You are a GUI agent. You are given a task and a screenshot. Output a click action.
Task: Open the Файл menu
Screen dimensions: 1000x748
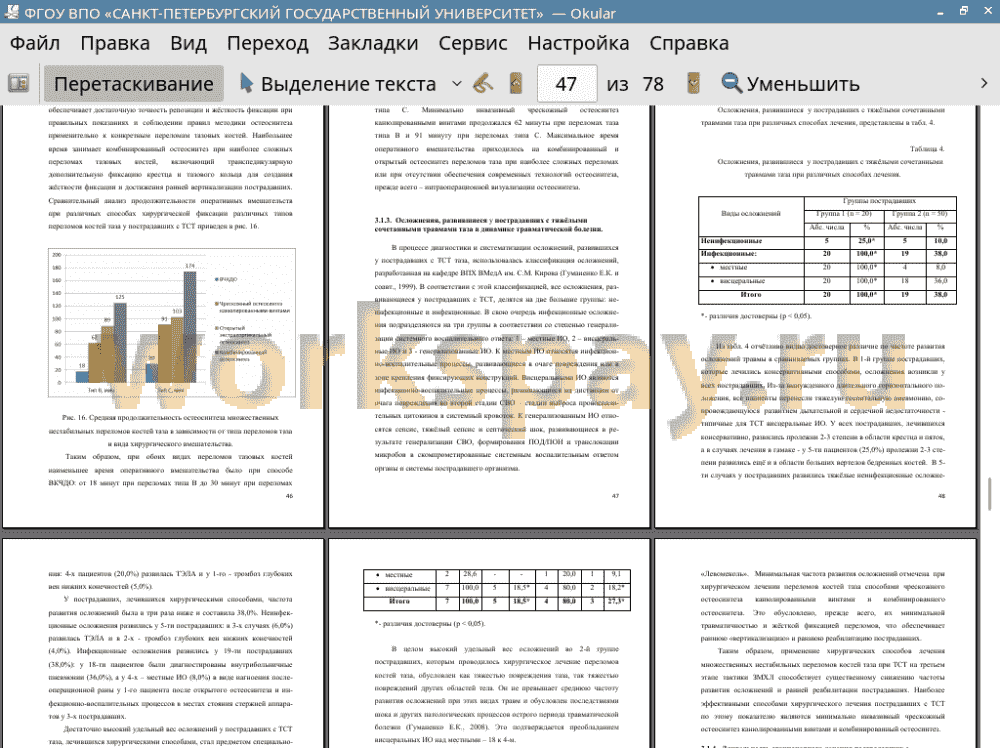point(35,43)
